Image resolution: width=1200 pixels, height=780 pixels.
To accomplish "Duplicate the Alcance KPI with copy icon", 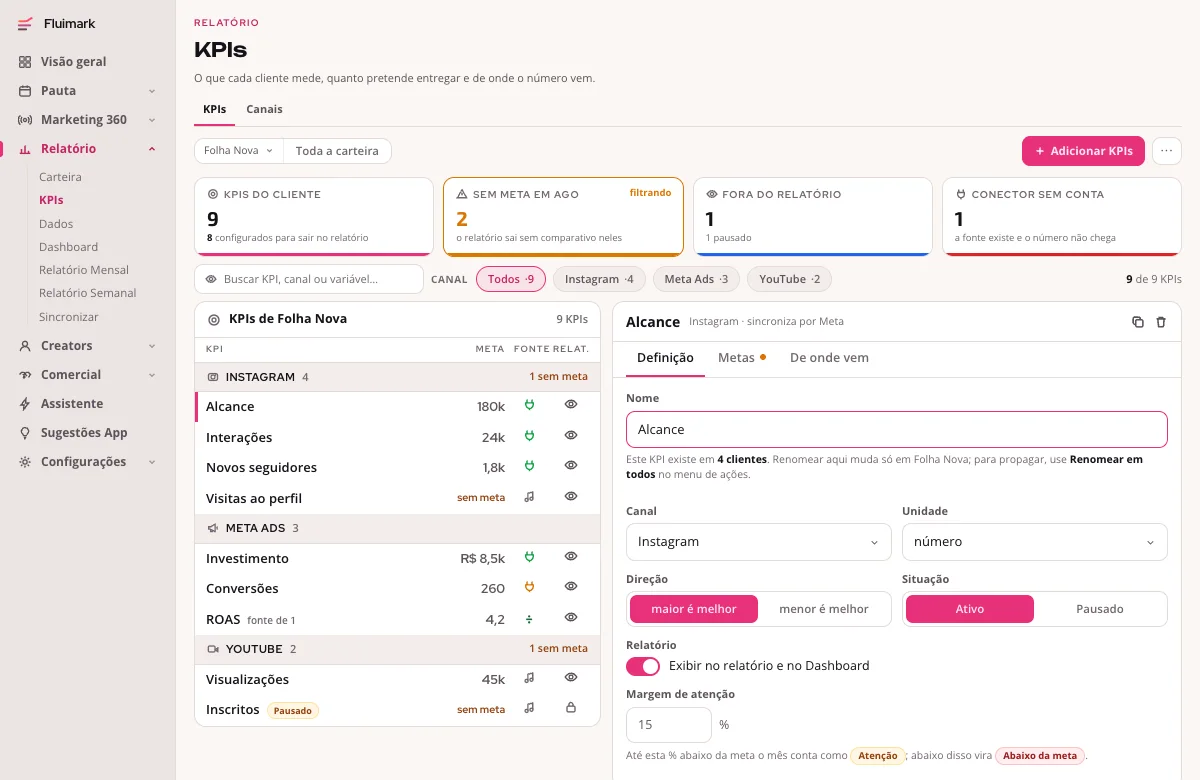I will pos(1138,322).
